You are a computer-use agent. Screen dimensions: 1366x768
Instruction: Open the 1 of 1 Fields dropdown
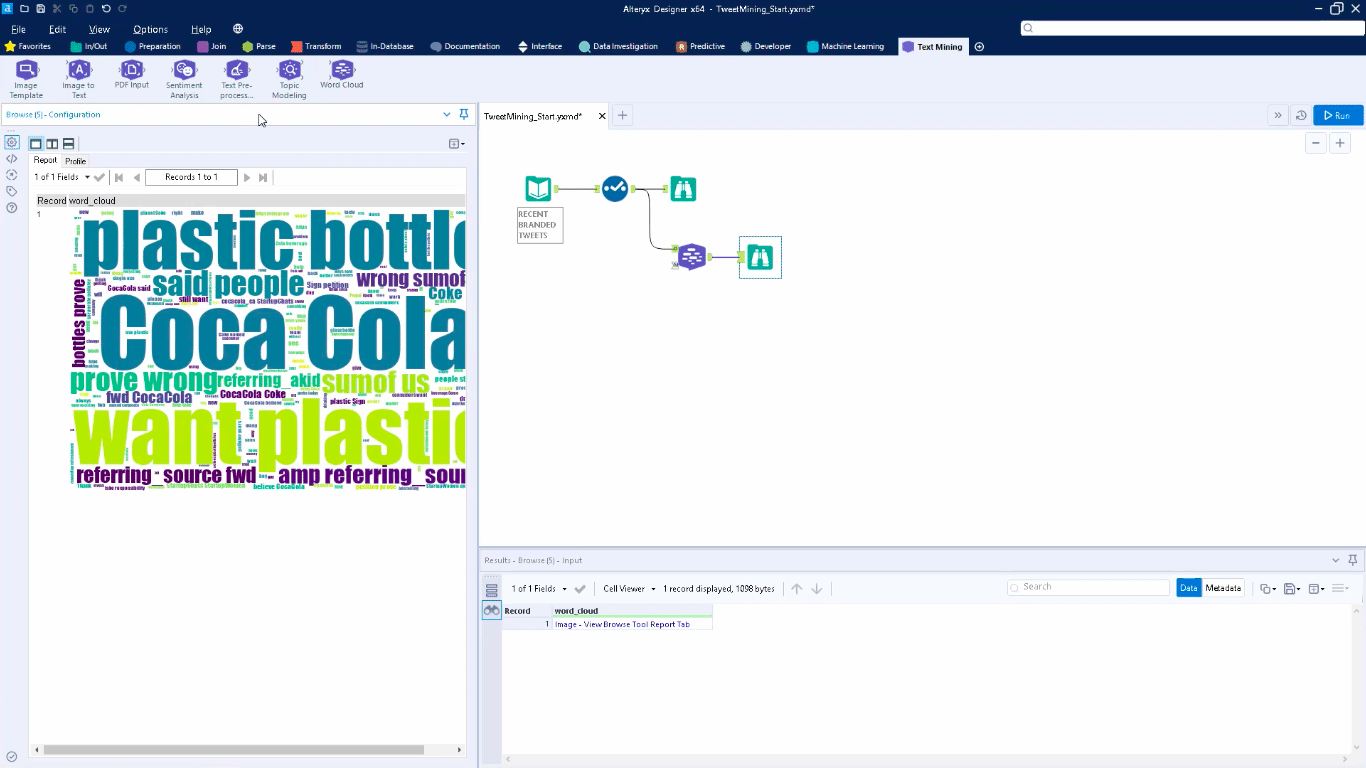(x=58, y=177)
